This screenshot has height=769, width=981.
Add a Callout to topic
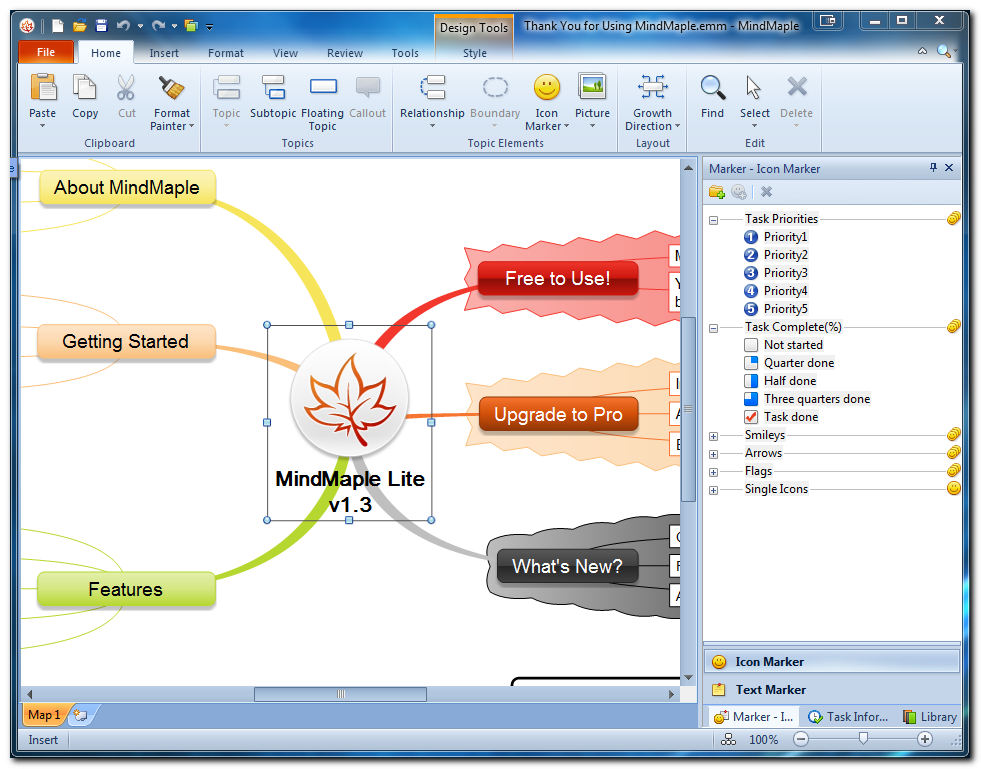click(367, 88)
